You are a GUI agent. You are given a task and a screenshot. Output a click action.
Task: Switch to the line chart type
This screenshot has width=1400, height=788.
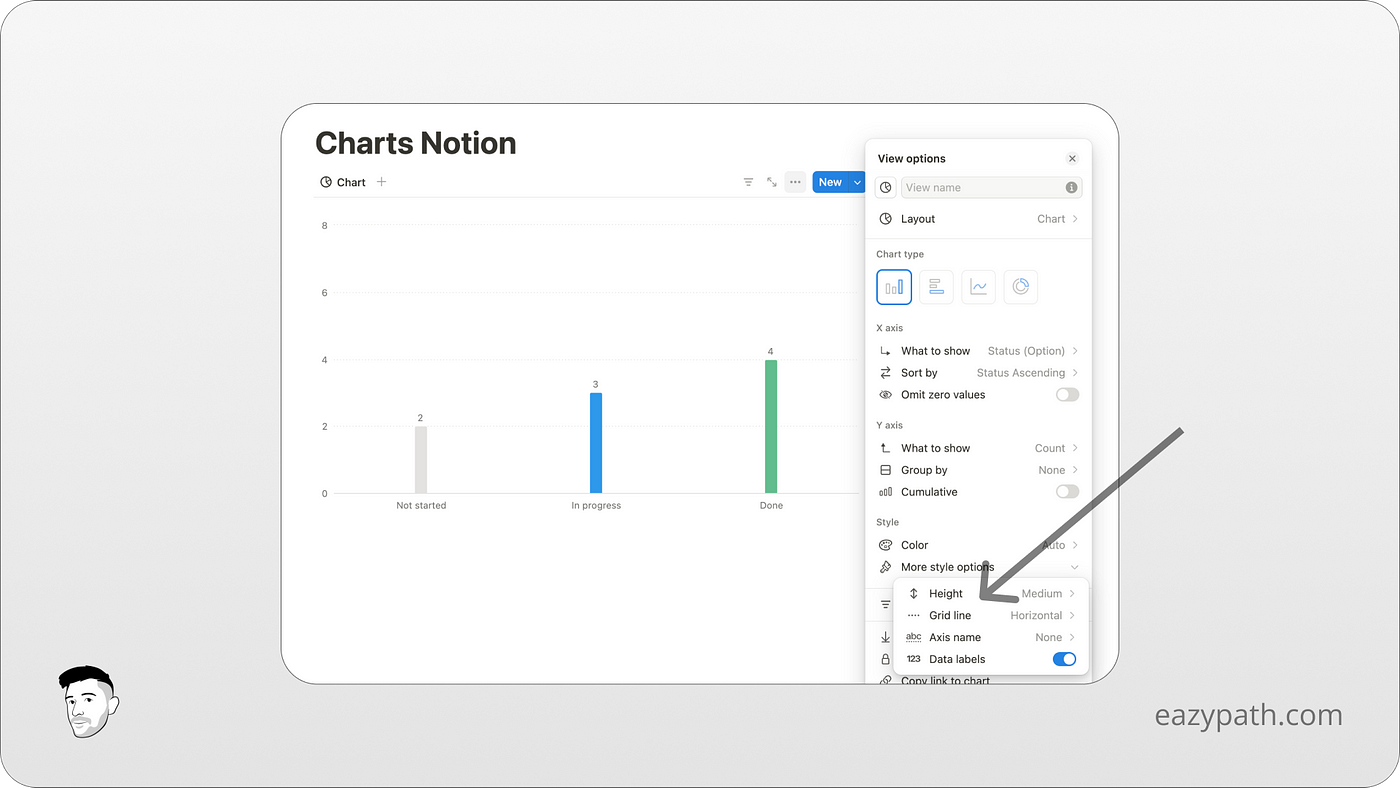coord(978,287)
